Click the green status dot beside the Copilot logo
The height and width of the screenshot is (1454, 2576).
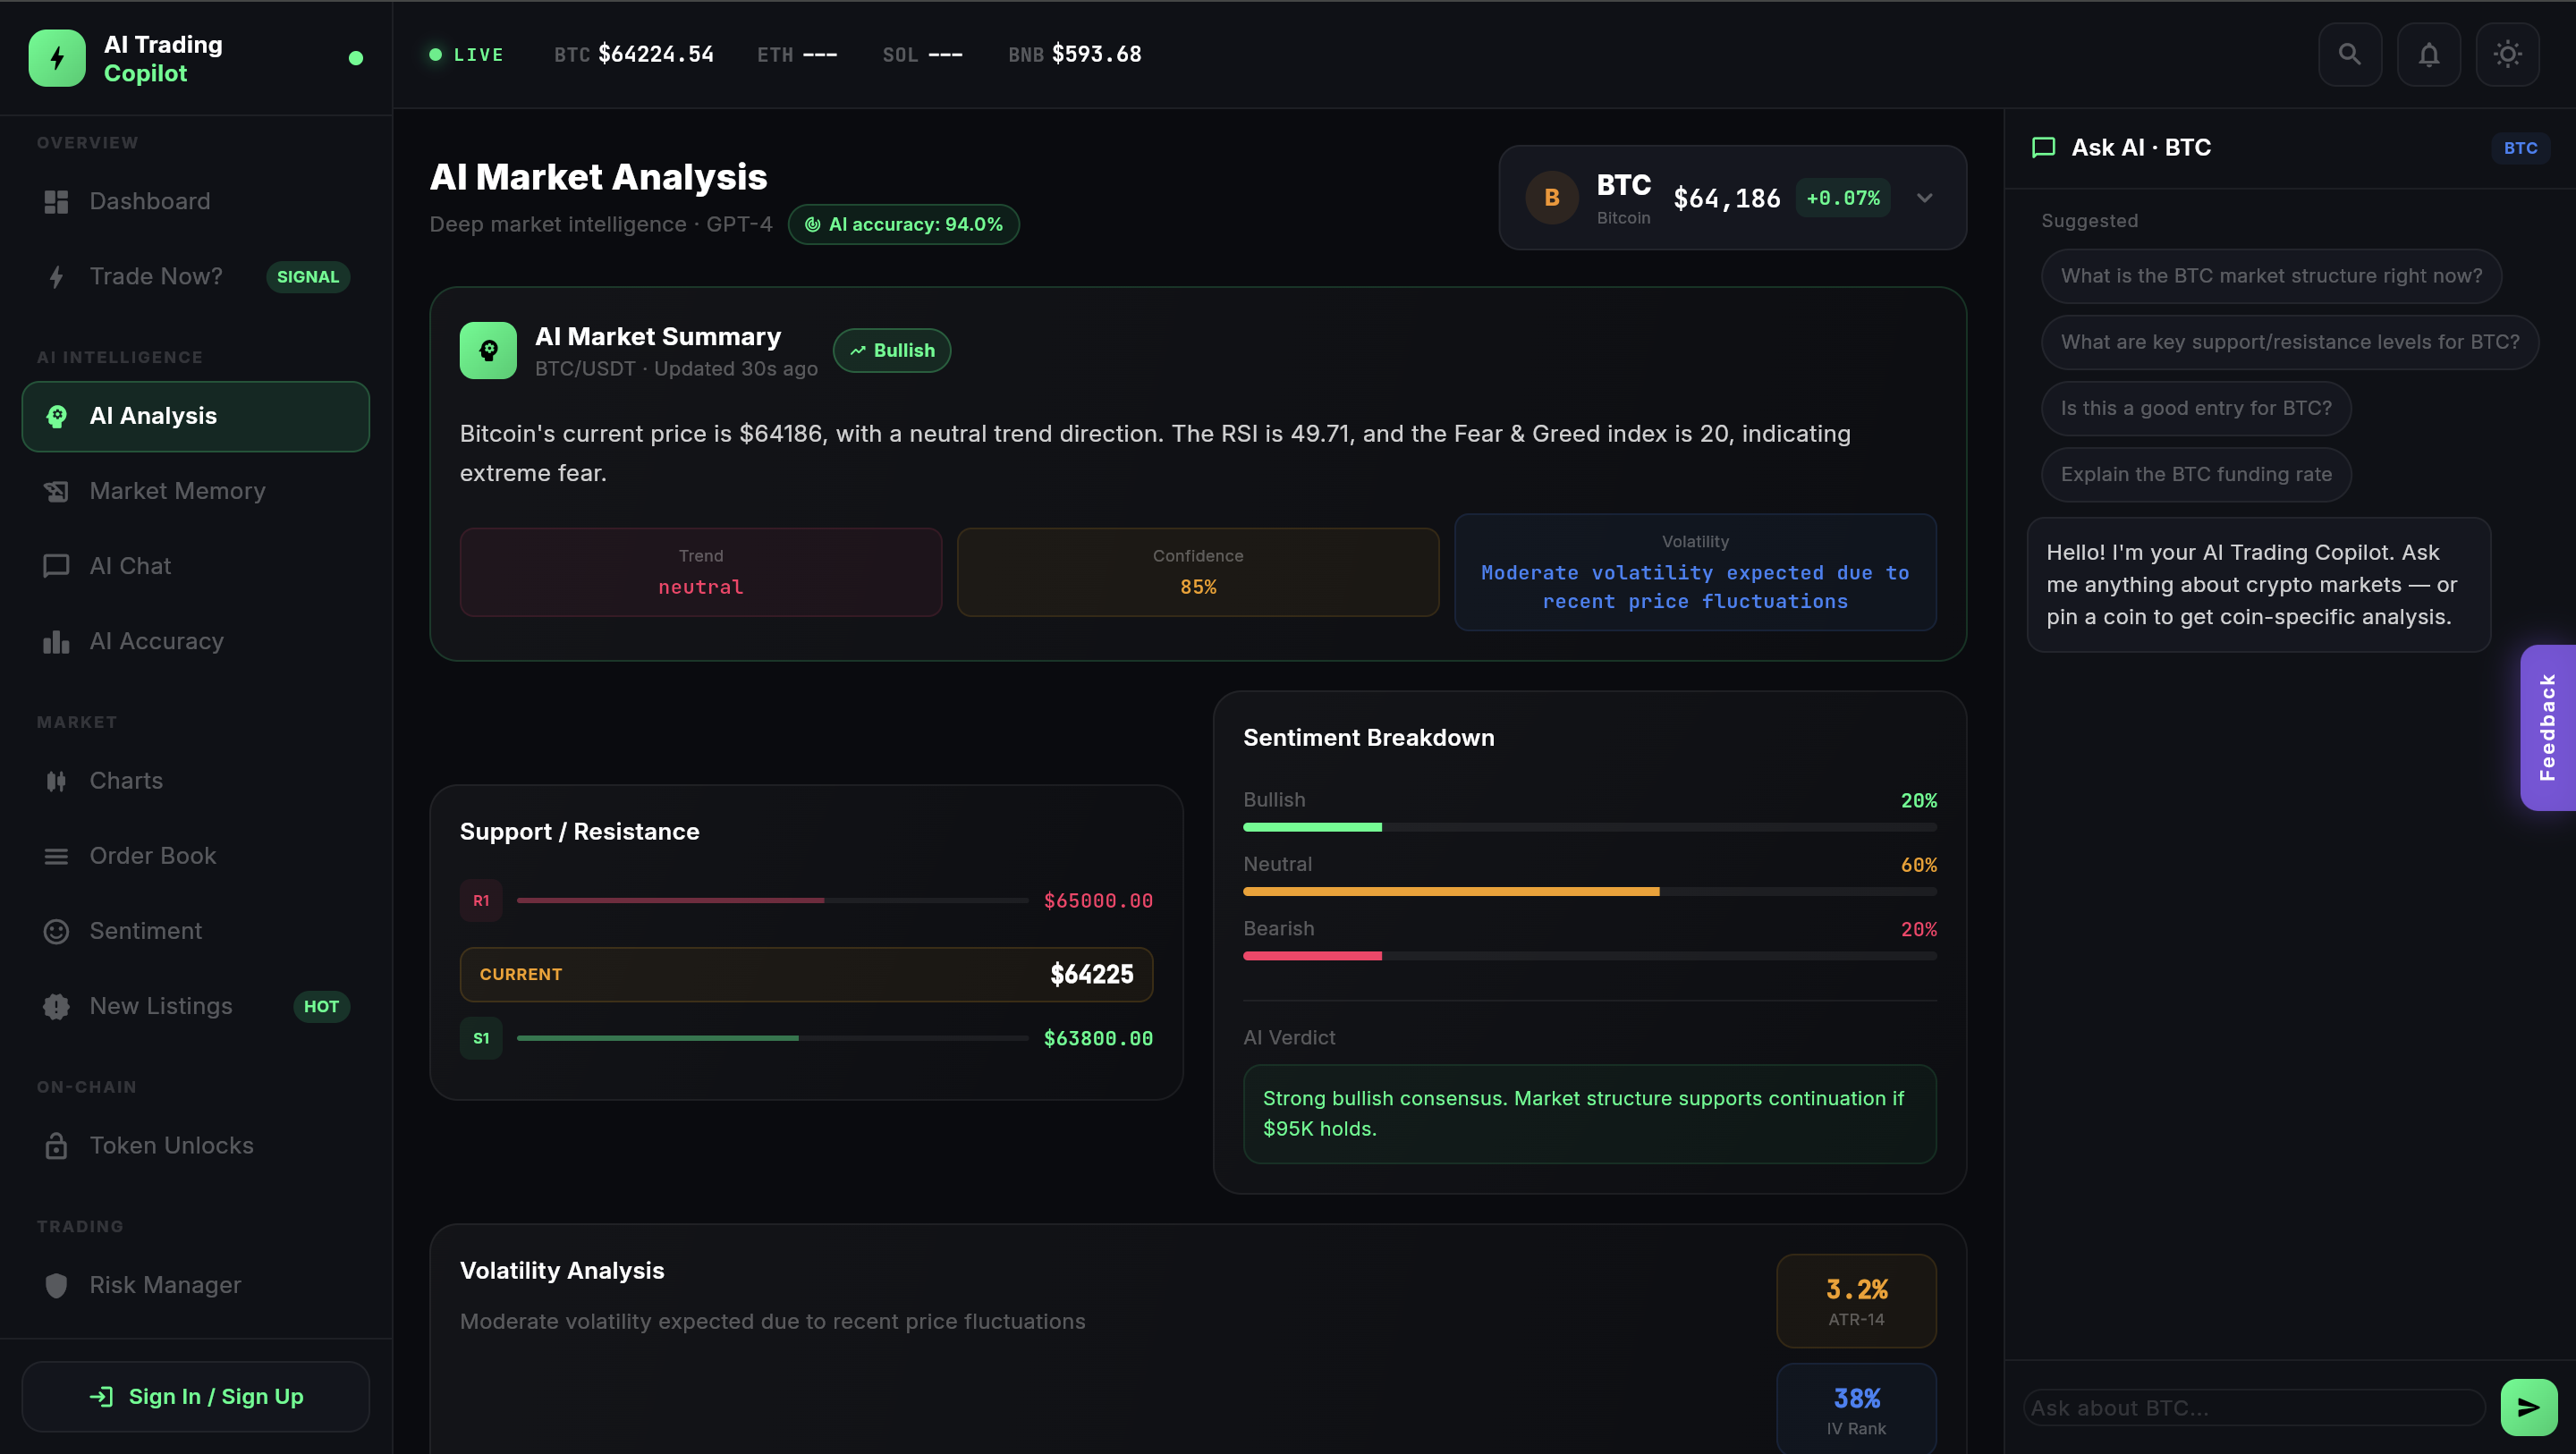355,58
